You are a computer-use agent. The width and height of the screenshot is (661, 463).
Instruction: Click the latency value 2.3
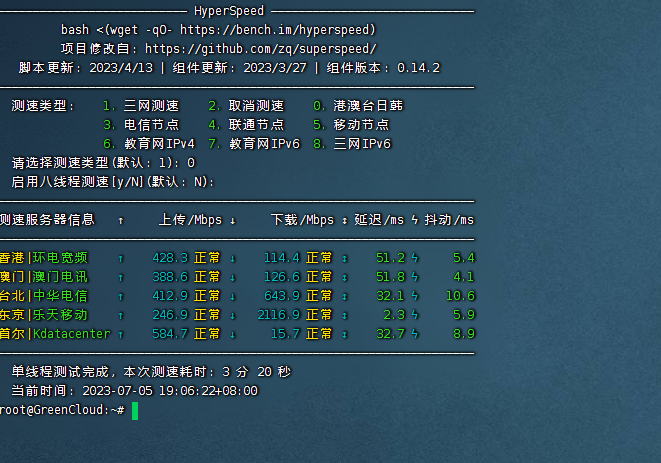tap(394, 315)
